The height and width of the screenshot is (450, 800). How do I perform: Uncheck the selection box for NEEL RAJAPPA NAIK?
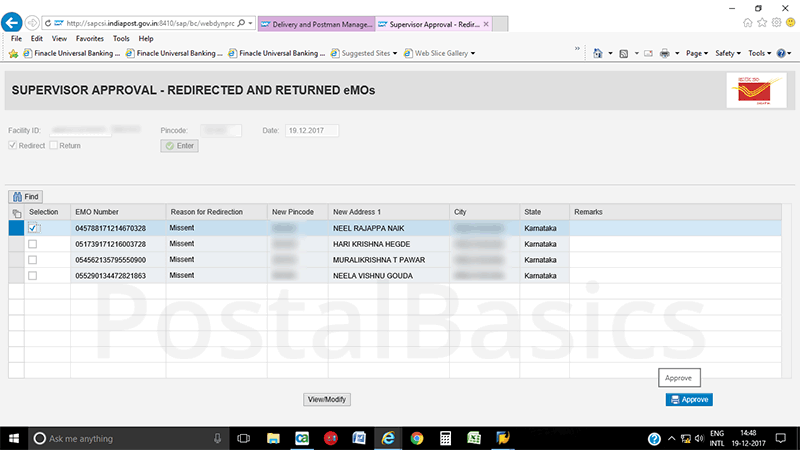click(33, 228)
